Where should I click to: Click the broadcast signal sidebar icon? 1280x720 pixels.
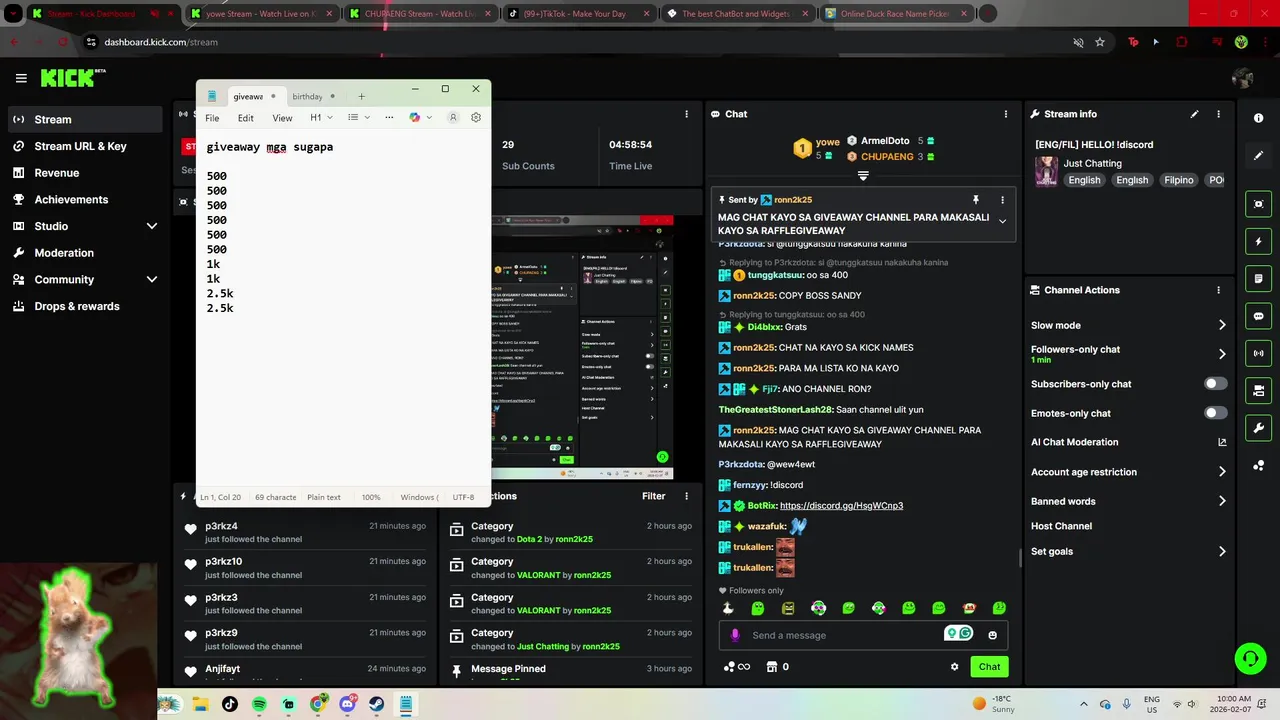click(1258, 353)
